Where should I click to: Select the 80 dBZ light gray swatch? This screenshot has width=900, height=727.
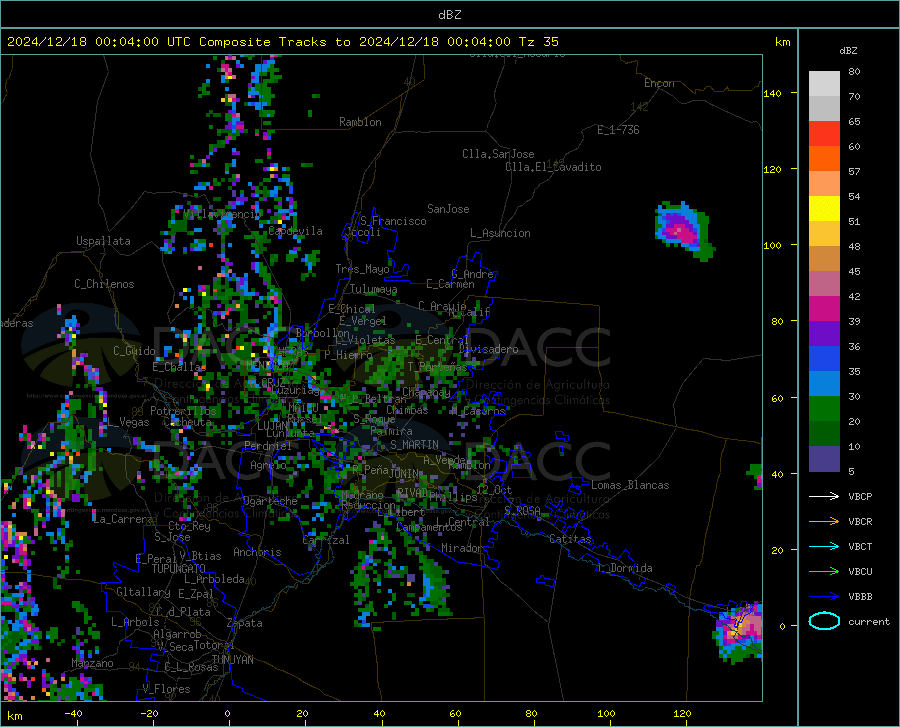click(824, 83)
